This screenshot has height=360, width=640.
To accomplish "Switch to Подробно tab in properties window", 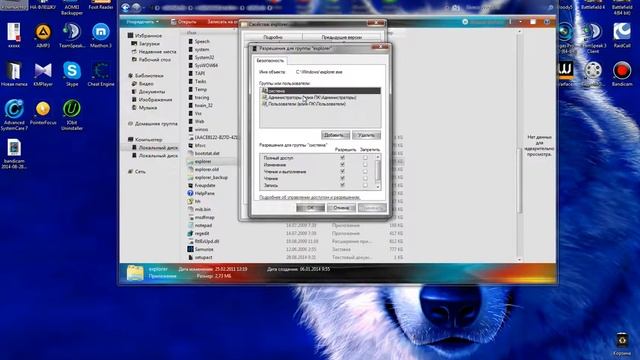I will 273,37.
